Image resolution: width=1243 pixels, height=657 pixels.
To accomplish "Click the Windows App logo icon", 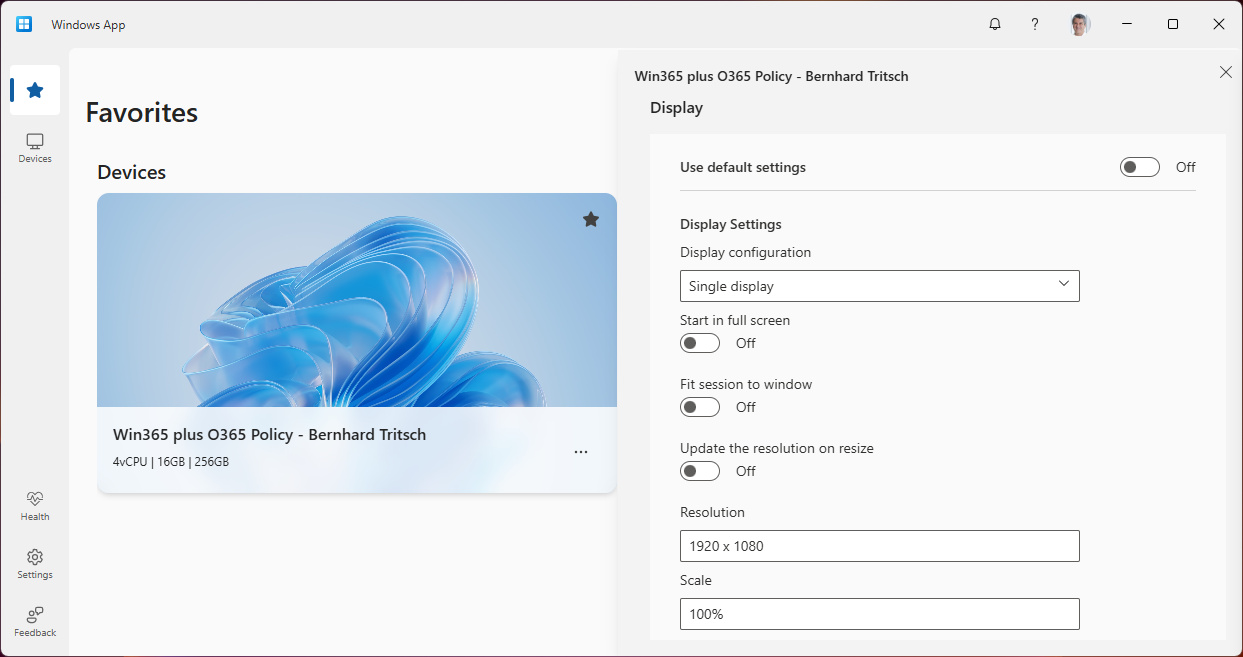I will pyautogui.click(x=22, y=23).
